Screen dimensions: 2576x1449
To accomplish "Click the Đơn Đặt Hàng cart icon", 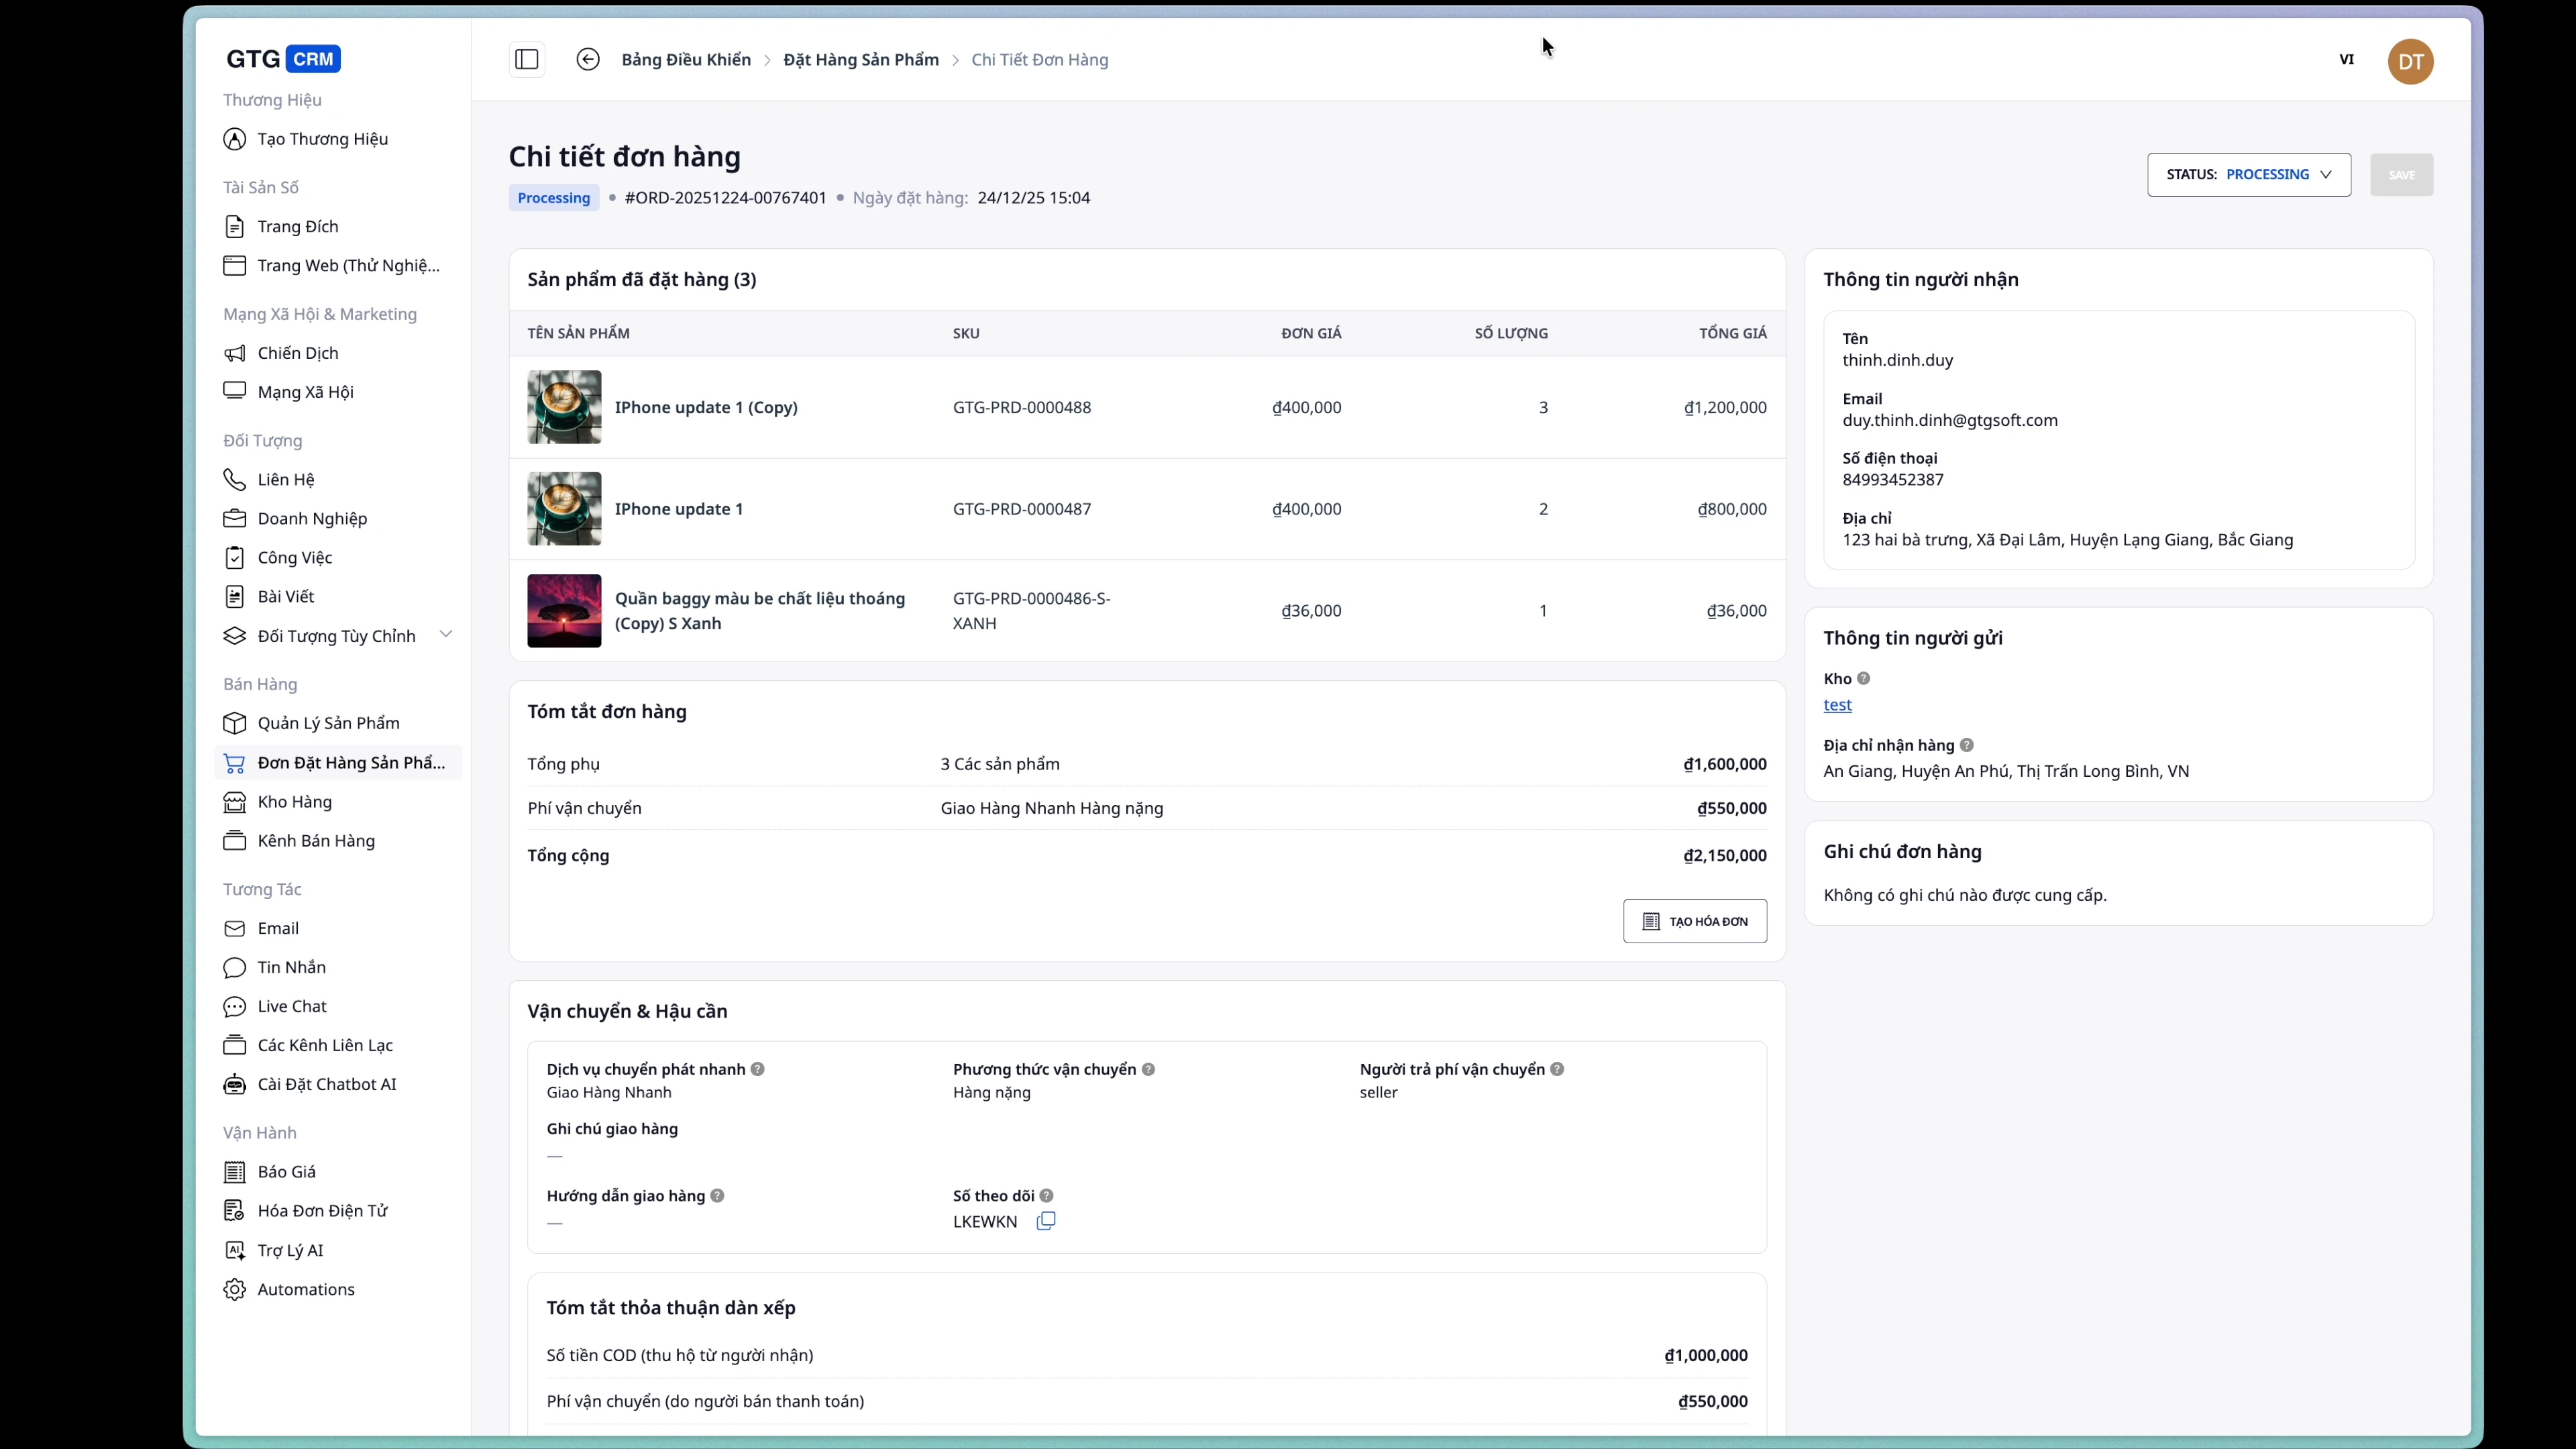I will (234, 763).
